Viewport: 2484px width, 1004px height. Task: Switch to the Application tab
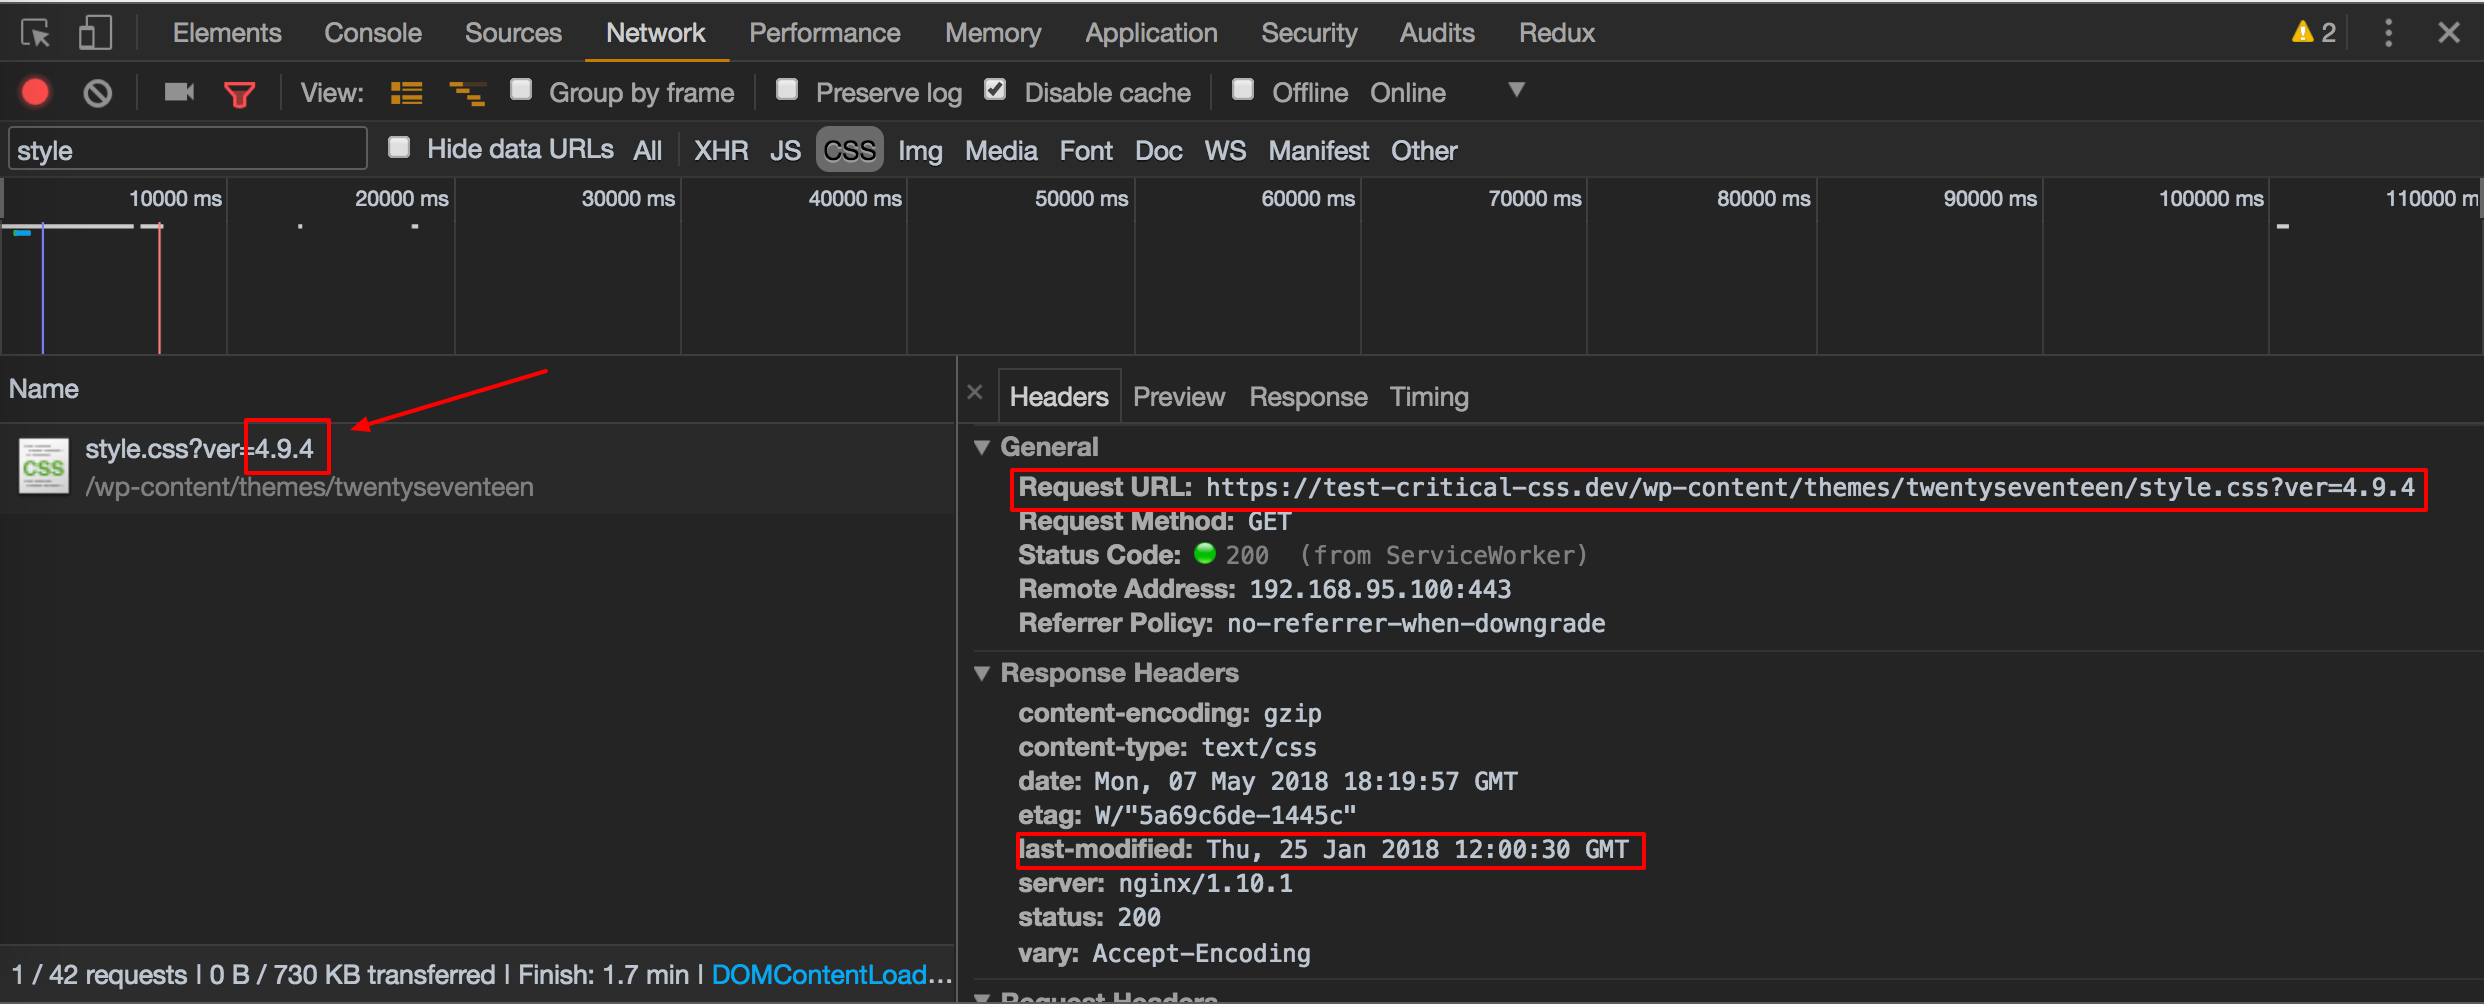click(x=1151, y=33)
